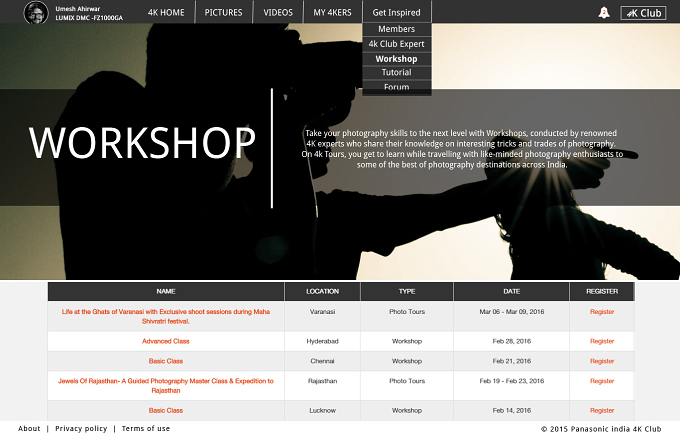Image resolution: width=680 pixels, height=440 pixels.
Task: Go to the VIDEOS tab
Action: (x=278, y=13)
